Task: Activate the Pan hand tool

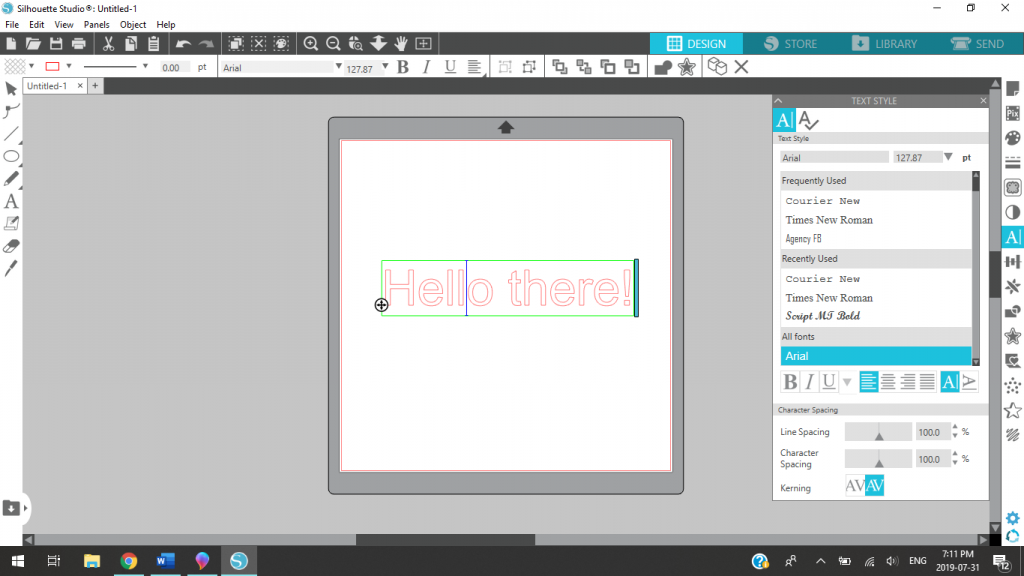Action: click(400, 44)
